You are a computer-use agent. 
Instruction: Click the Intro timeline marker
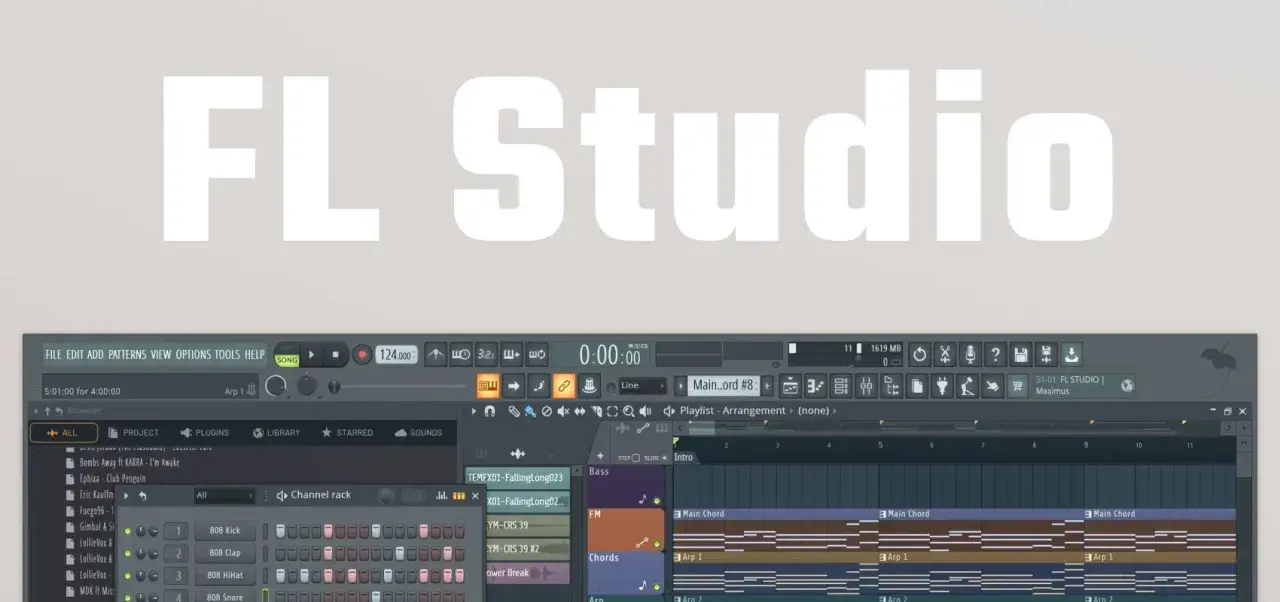(x=683, y=457)
